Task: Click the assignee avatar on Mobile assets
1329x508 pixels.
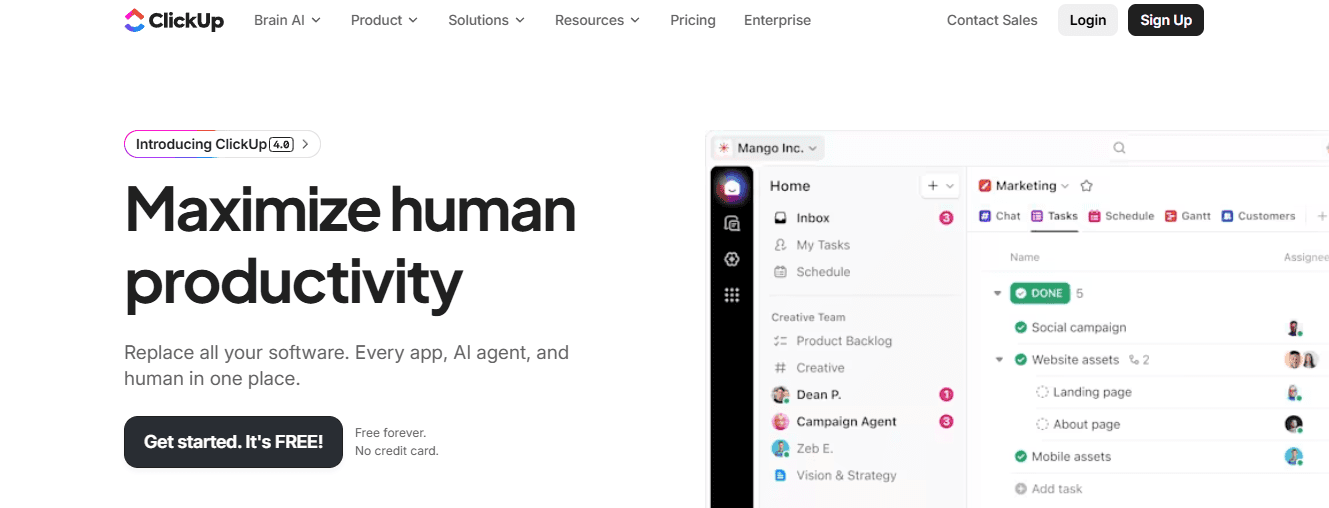Action: pos(1294,457)
